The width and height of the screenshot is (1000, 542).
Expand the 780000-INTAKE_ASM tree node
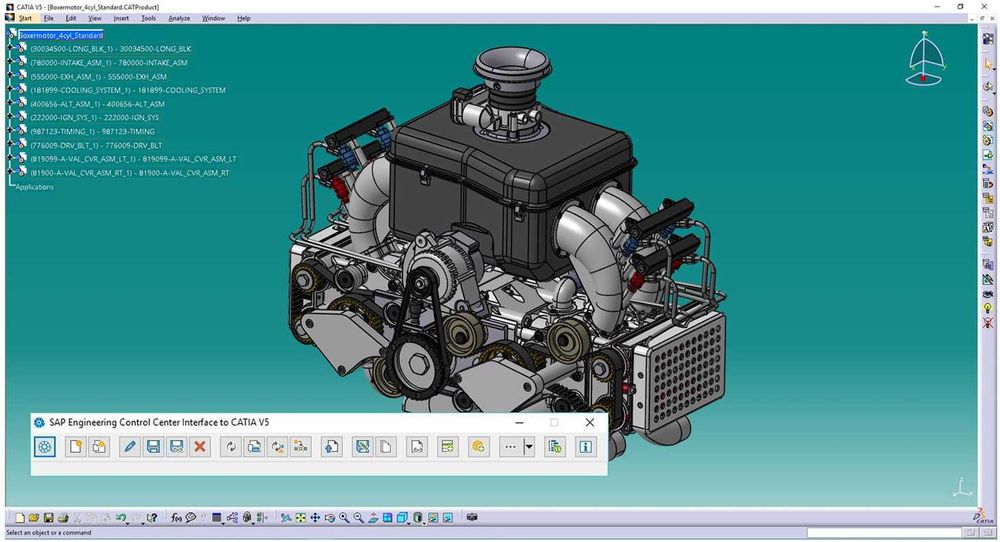coord(10,62)
